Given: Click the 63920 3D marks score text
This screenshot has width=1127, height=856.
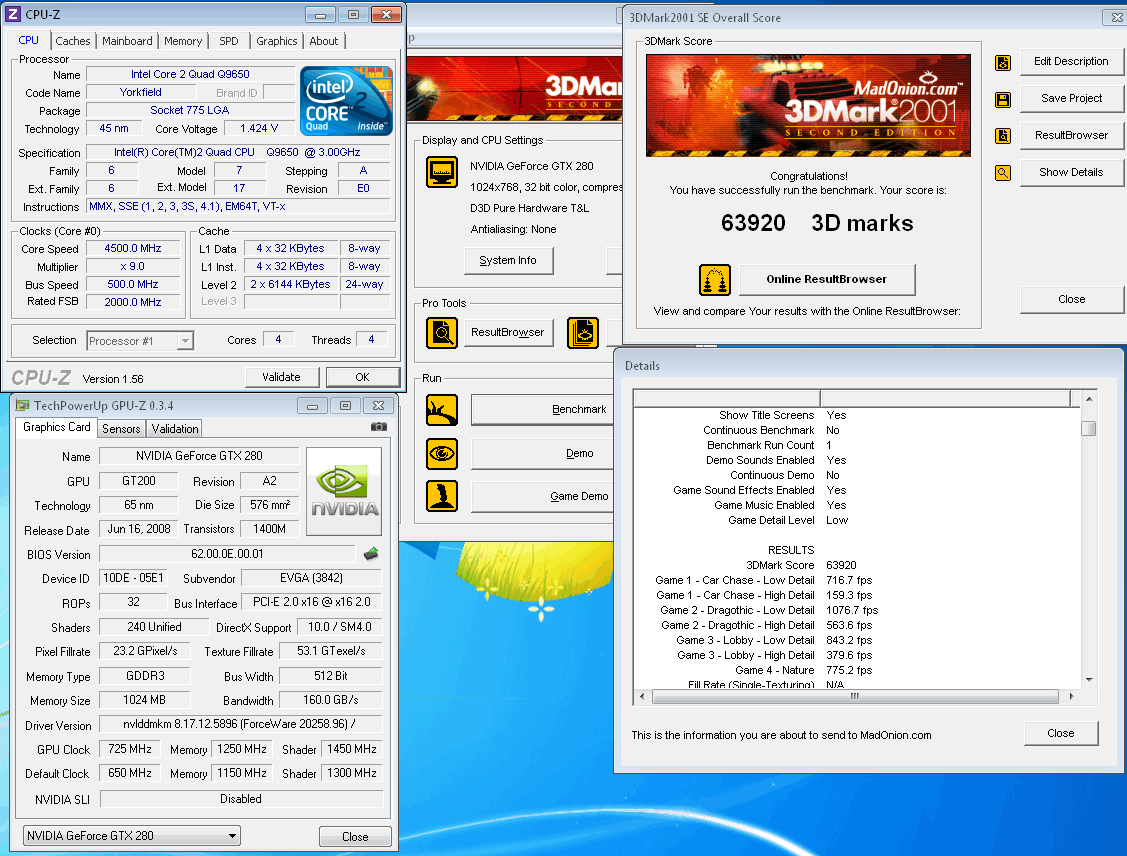Looking at the screenshot, I should (x=816, y=223).
